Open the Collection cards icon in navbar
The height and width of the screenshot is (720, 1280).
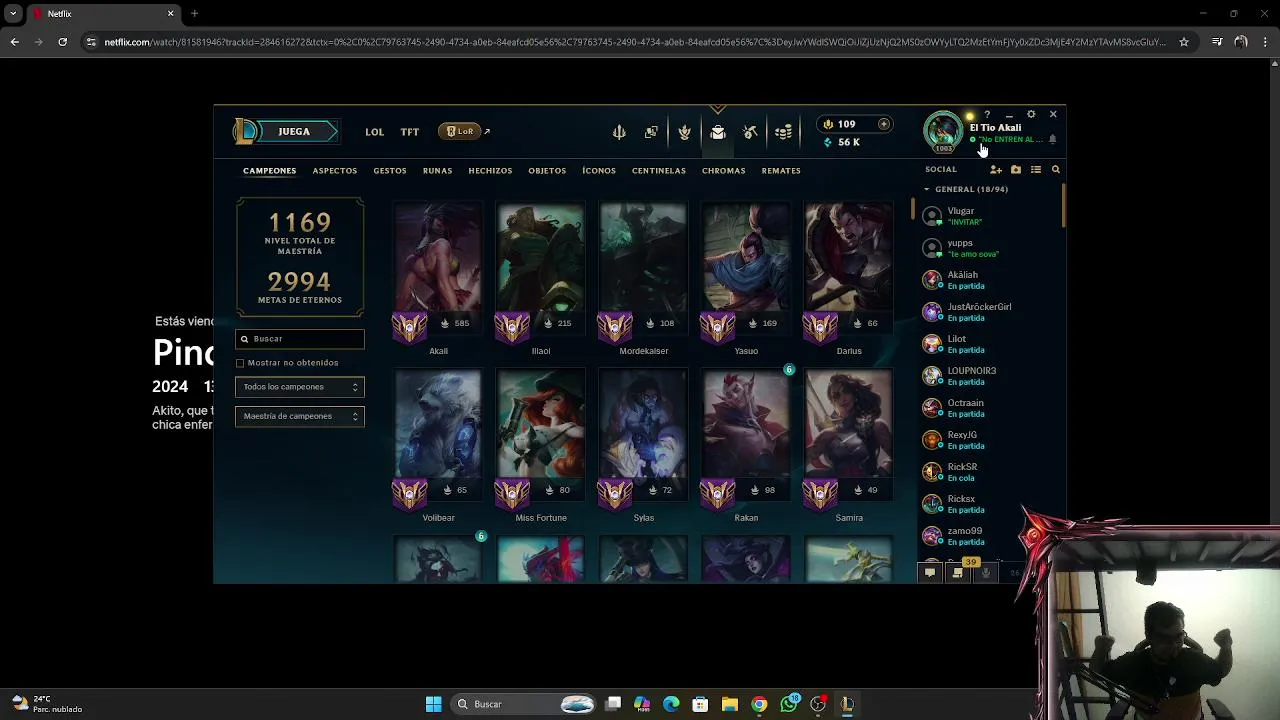[x=651, y=132]
